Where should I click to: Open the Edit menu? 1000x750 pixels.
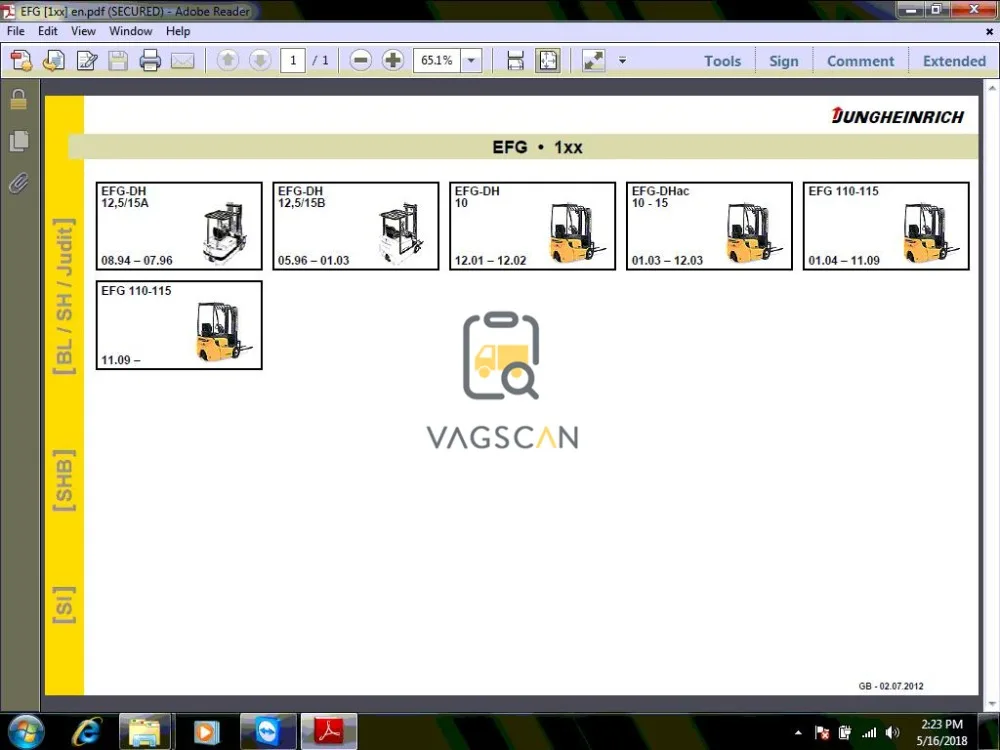[x=48, y=31]
